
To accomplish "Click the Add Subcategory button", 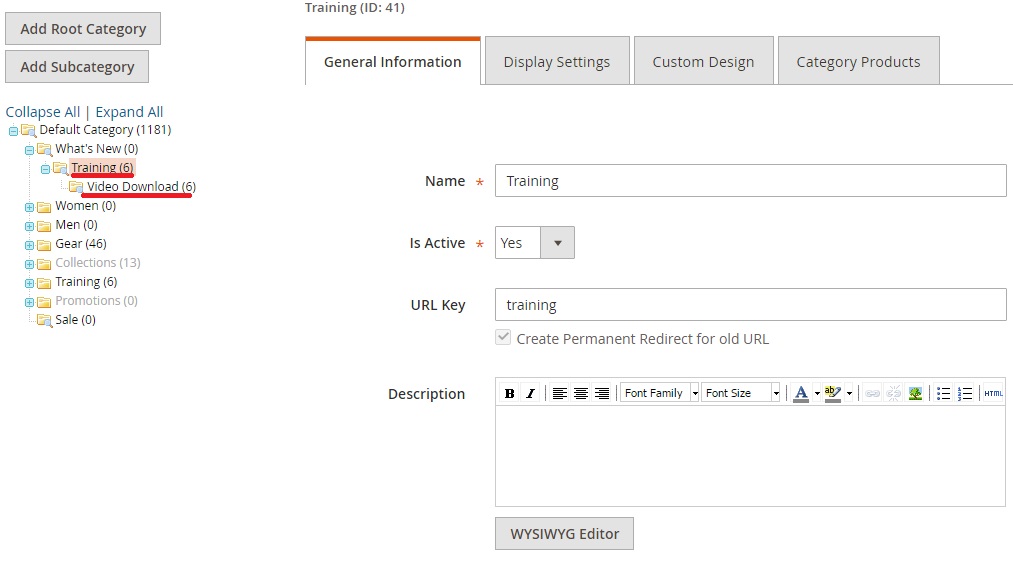I will 77,67.
